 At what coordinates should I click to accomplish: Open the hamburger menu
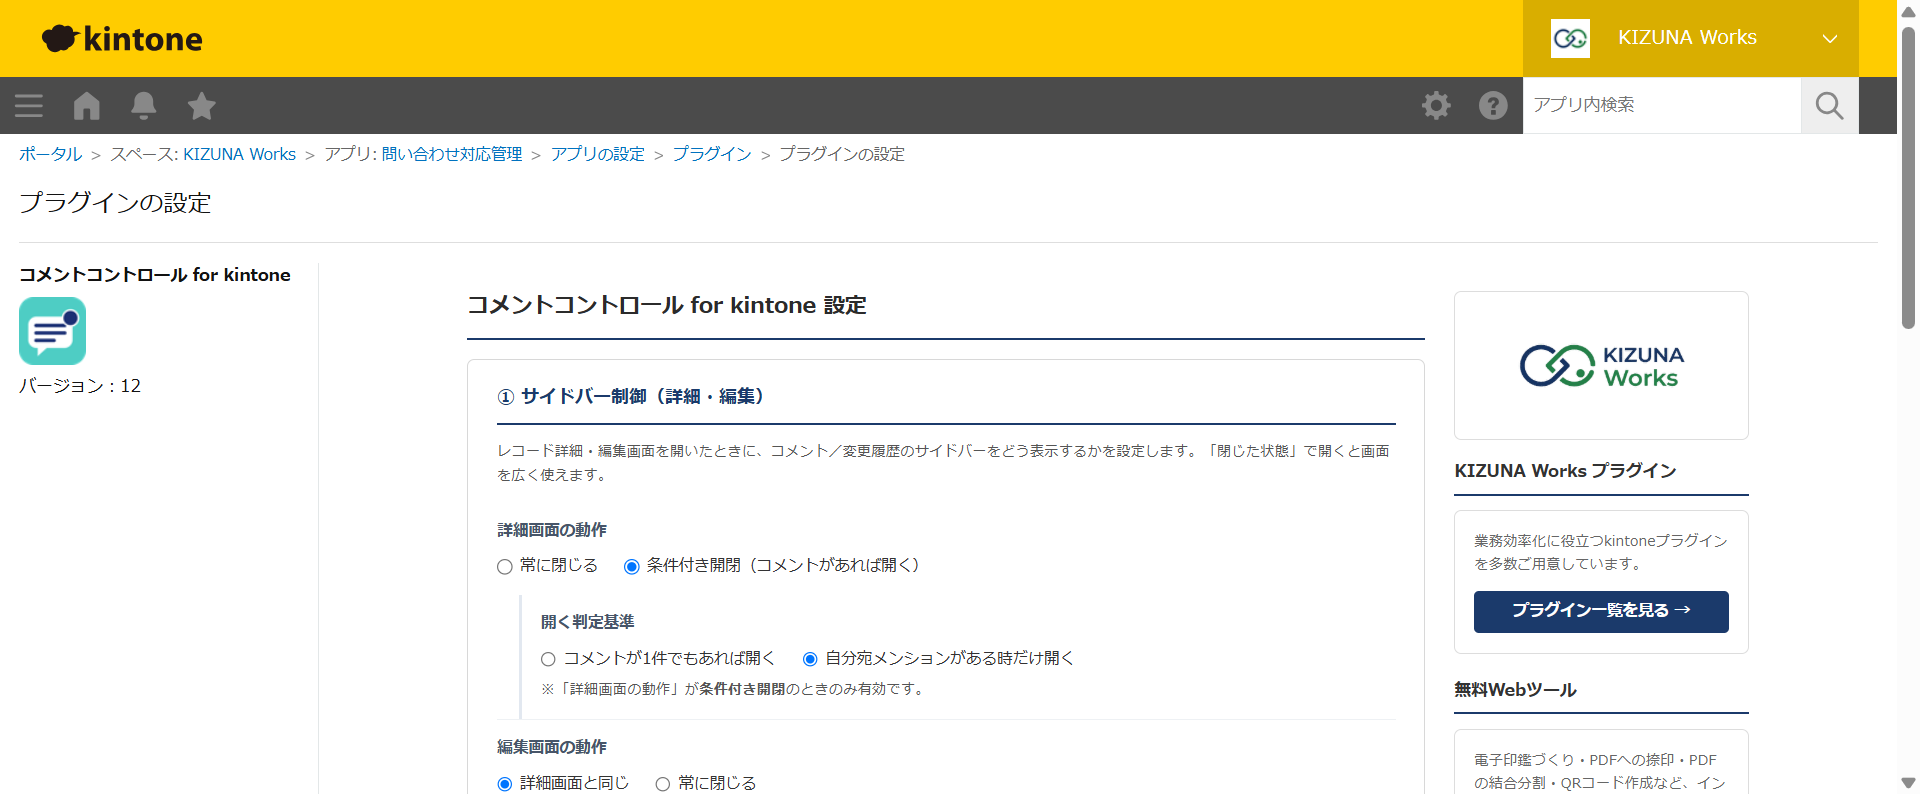[29, 105]
